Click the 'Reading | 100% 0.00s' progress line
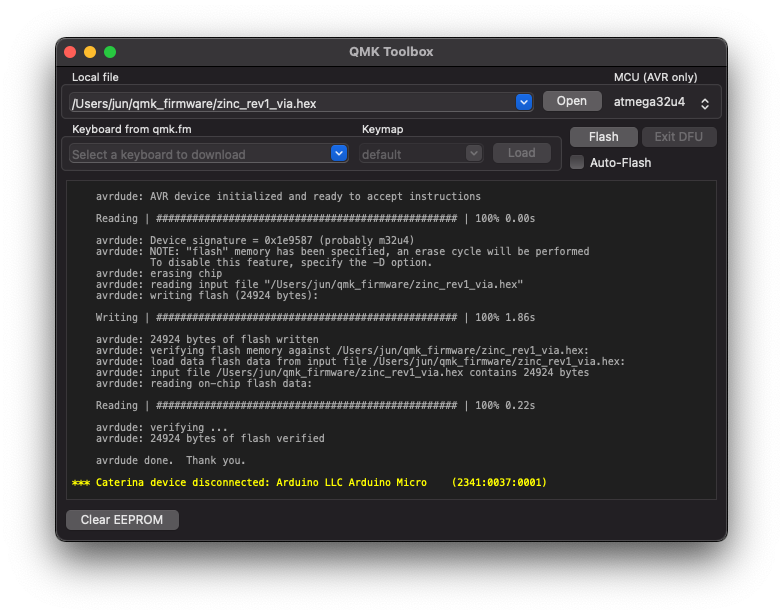Image resolution: width=783 pixels, height=615 pixels. pos(316,218)
